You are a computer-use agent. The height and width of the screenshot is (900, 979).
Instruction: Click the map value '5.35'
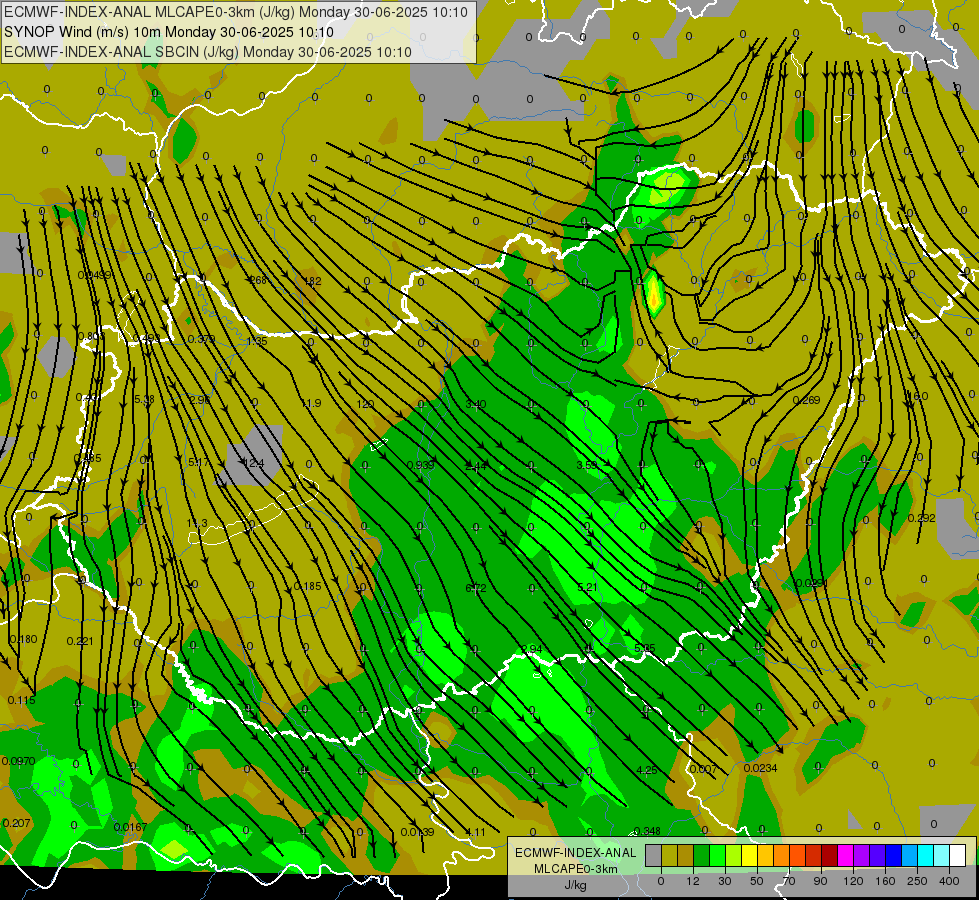645,648
